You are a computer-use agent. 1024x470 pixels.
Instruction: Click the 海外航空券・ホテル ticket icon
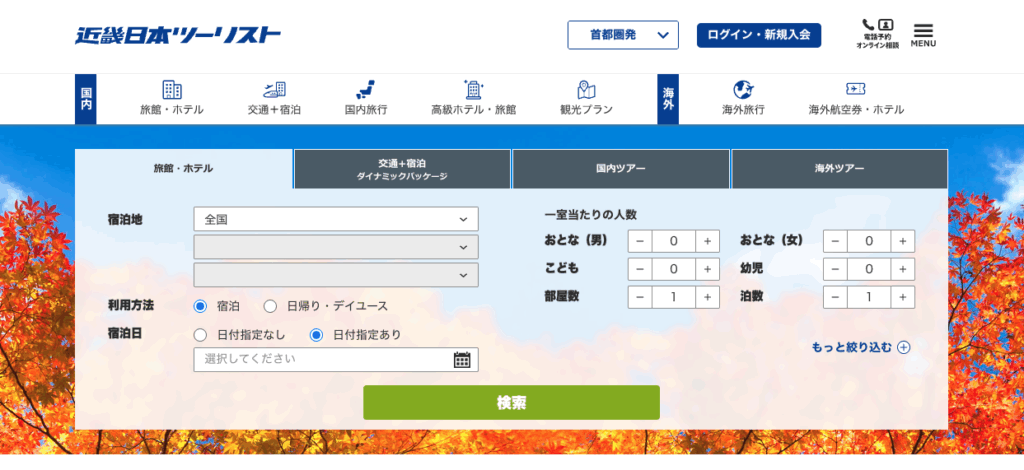pyautogui.click(x=856, y=90)
